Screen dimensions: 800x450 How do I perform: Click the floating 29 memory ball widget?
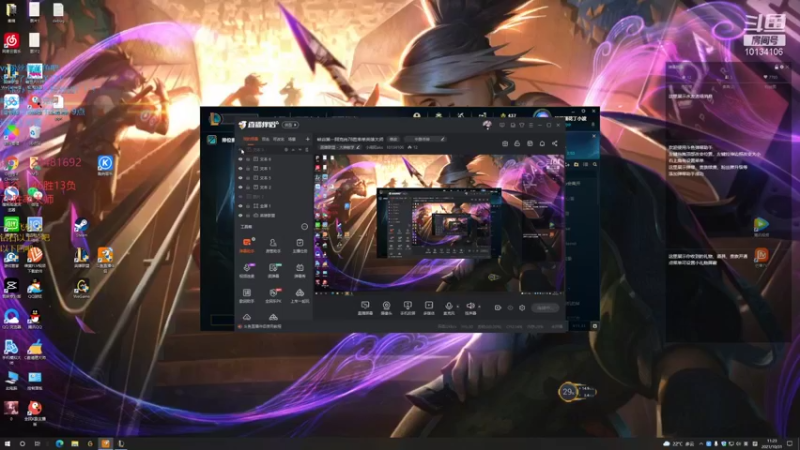click(x=568, y=392)
